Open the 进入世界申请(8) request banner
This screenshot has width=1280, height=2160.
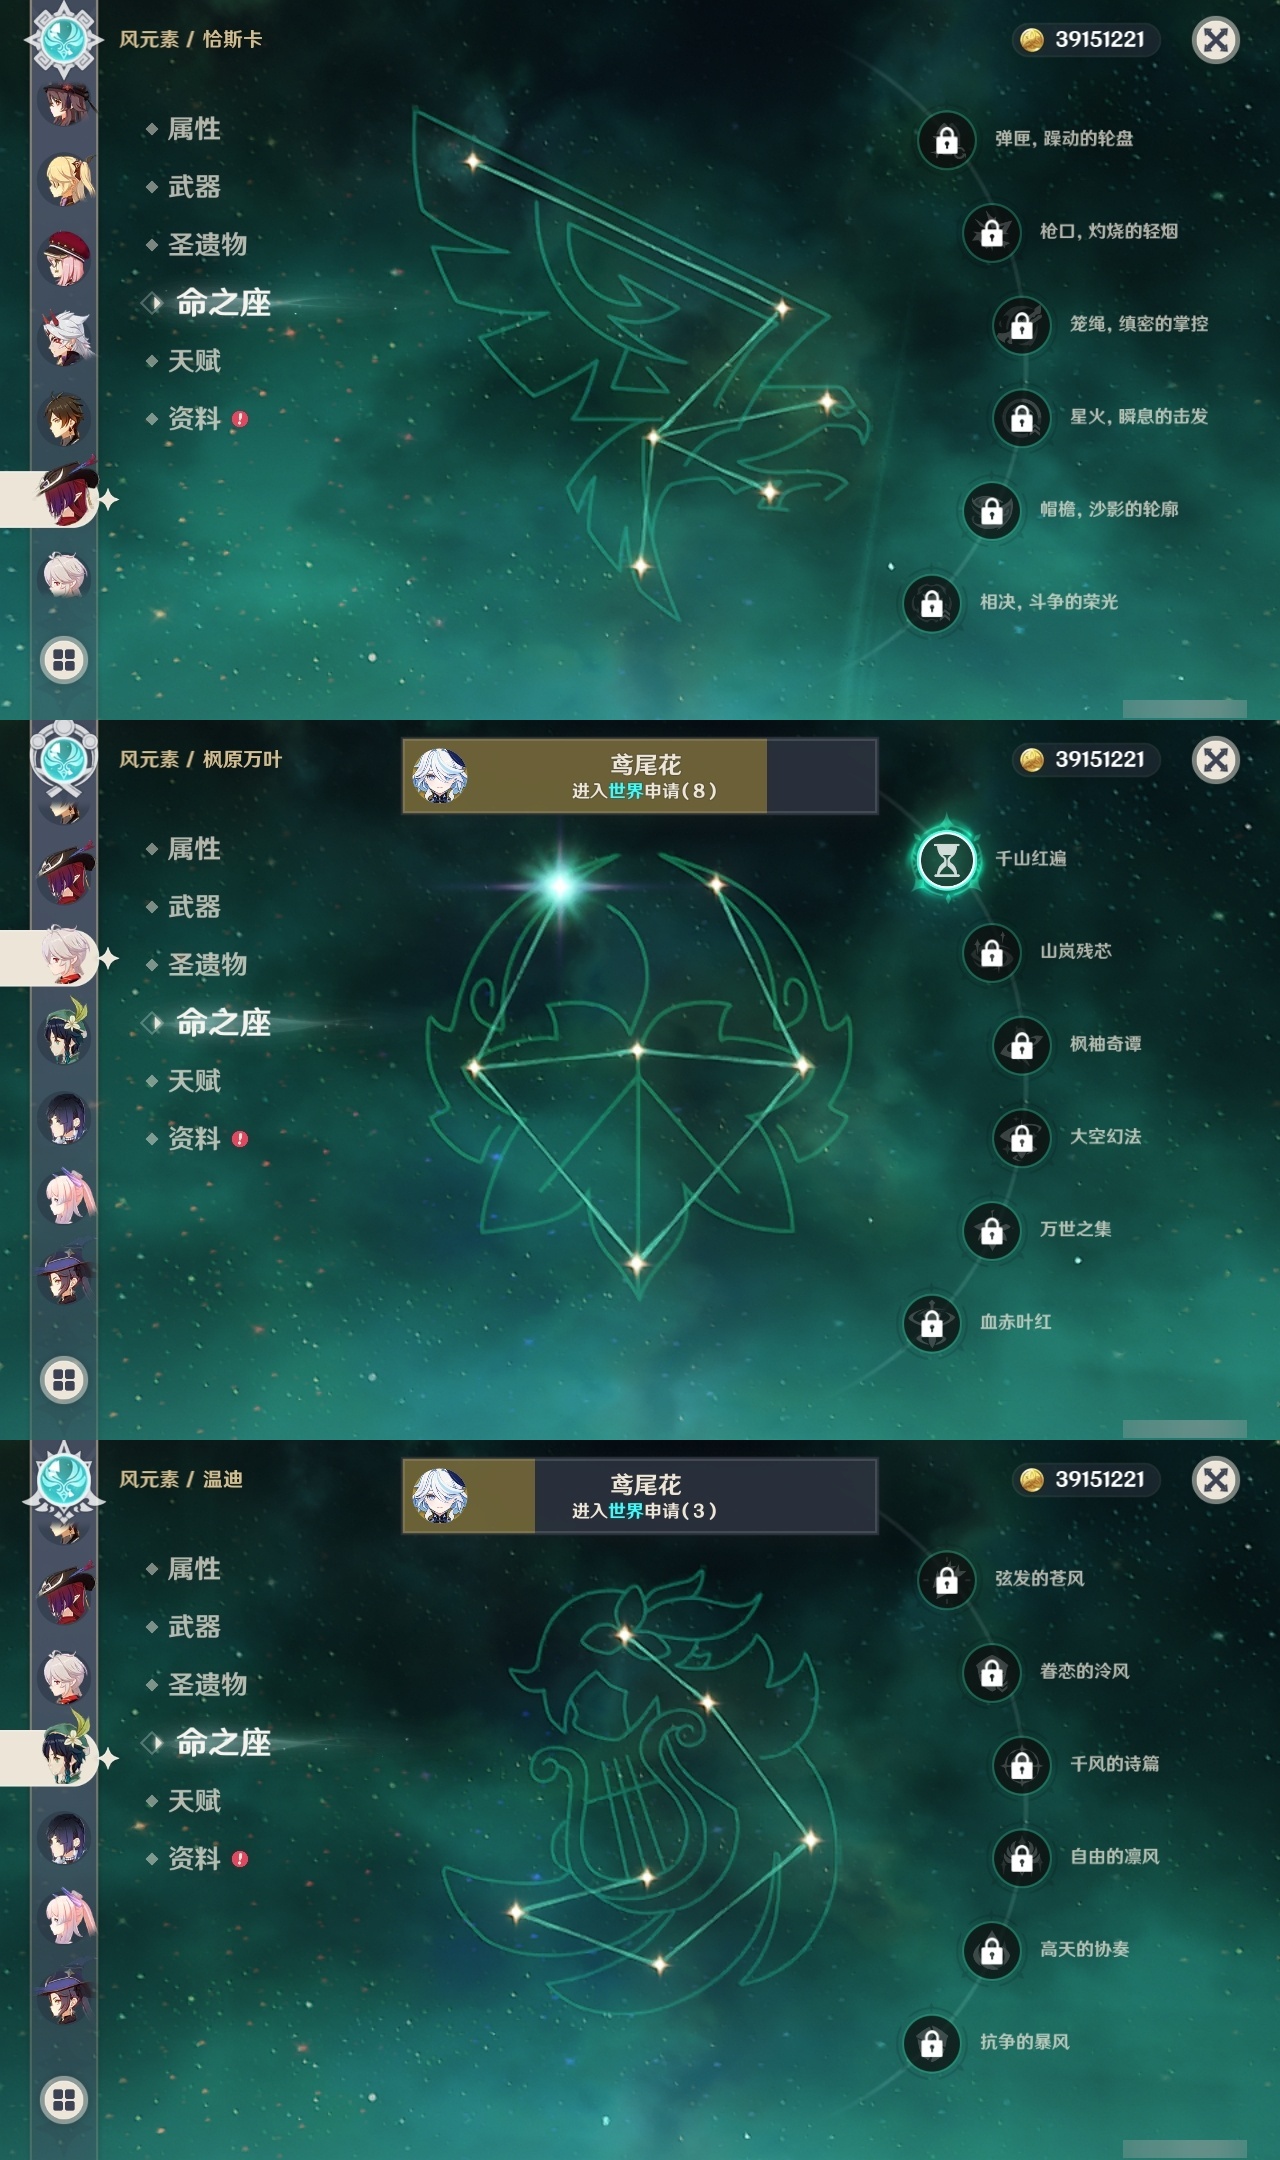pos(640,776)
